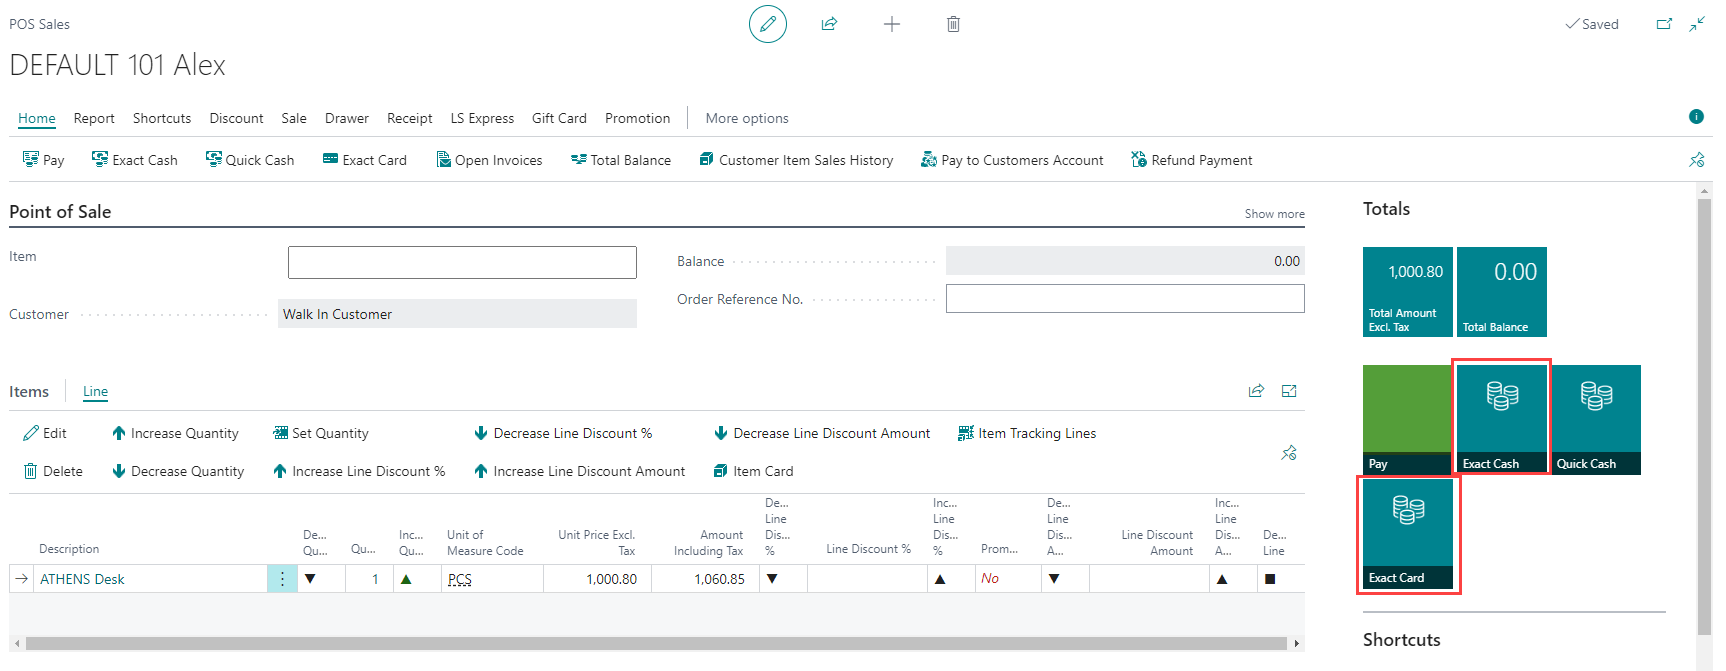The height and width of the screenshot is (671, 1726).
Task: Open row options for ATHENS Desk
Action: pyautogui.click(x=282, y=579)
